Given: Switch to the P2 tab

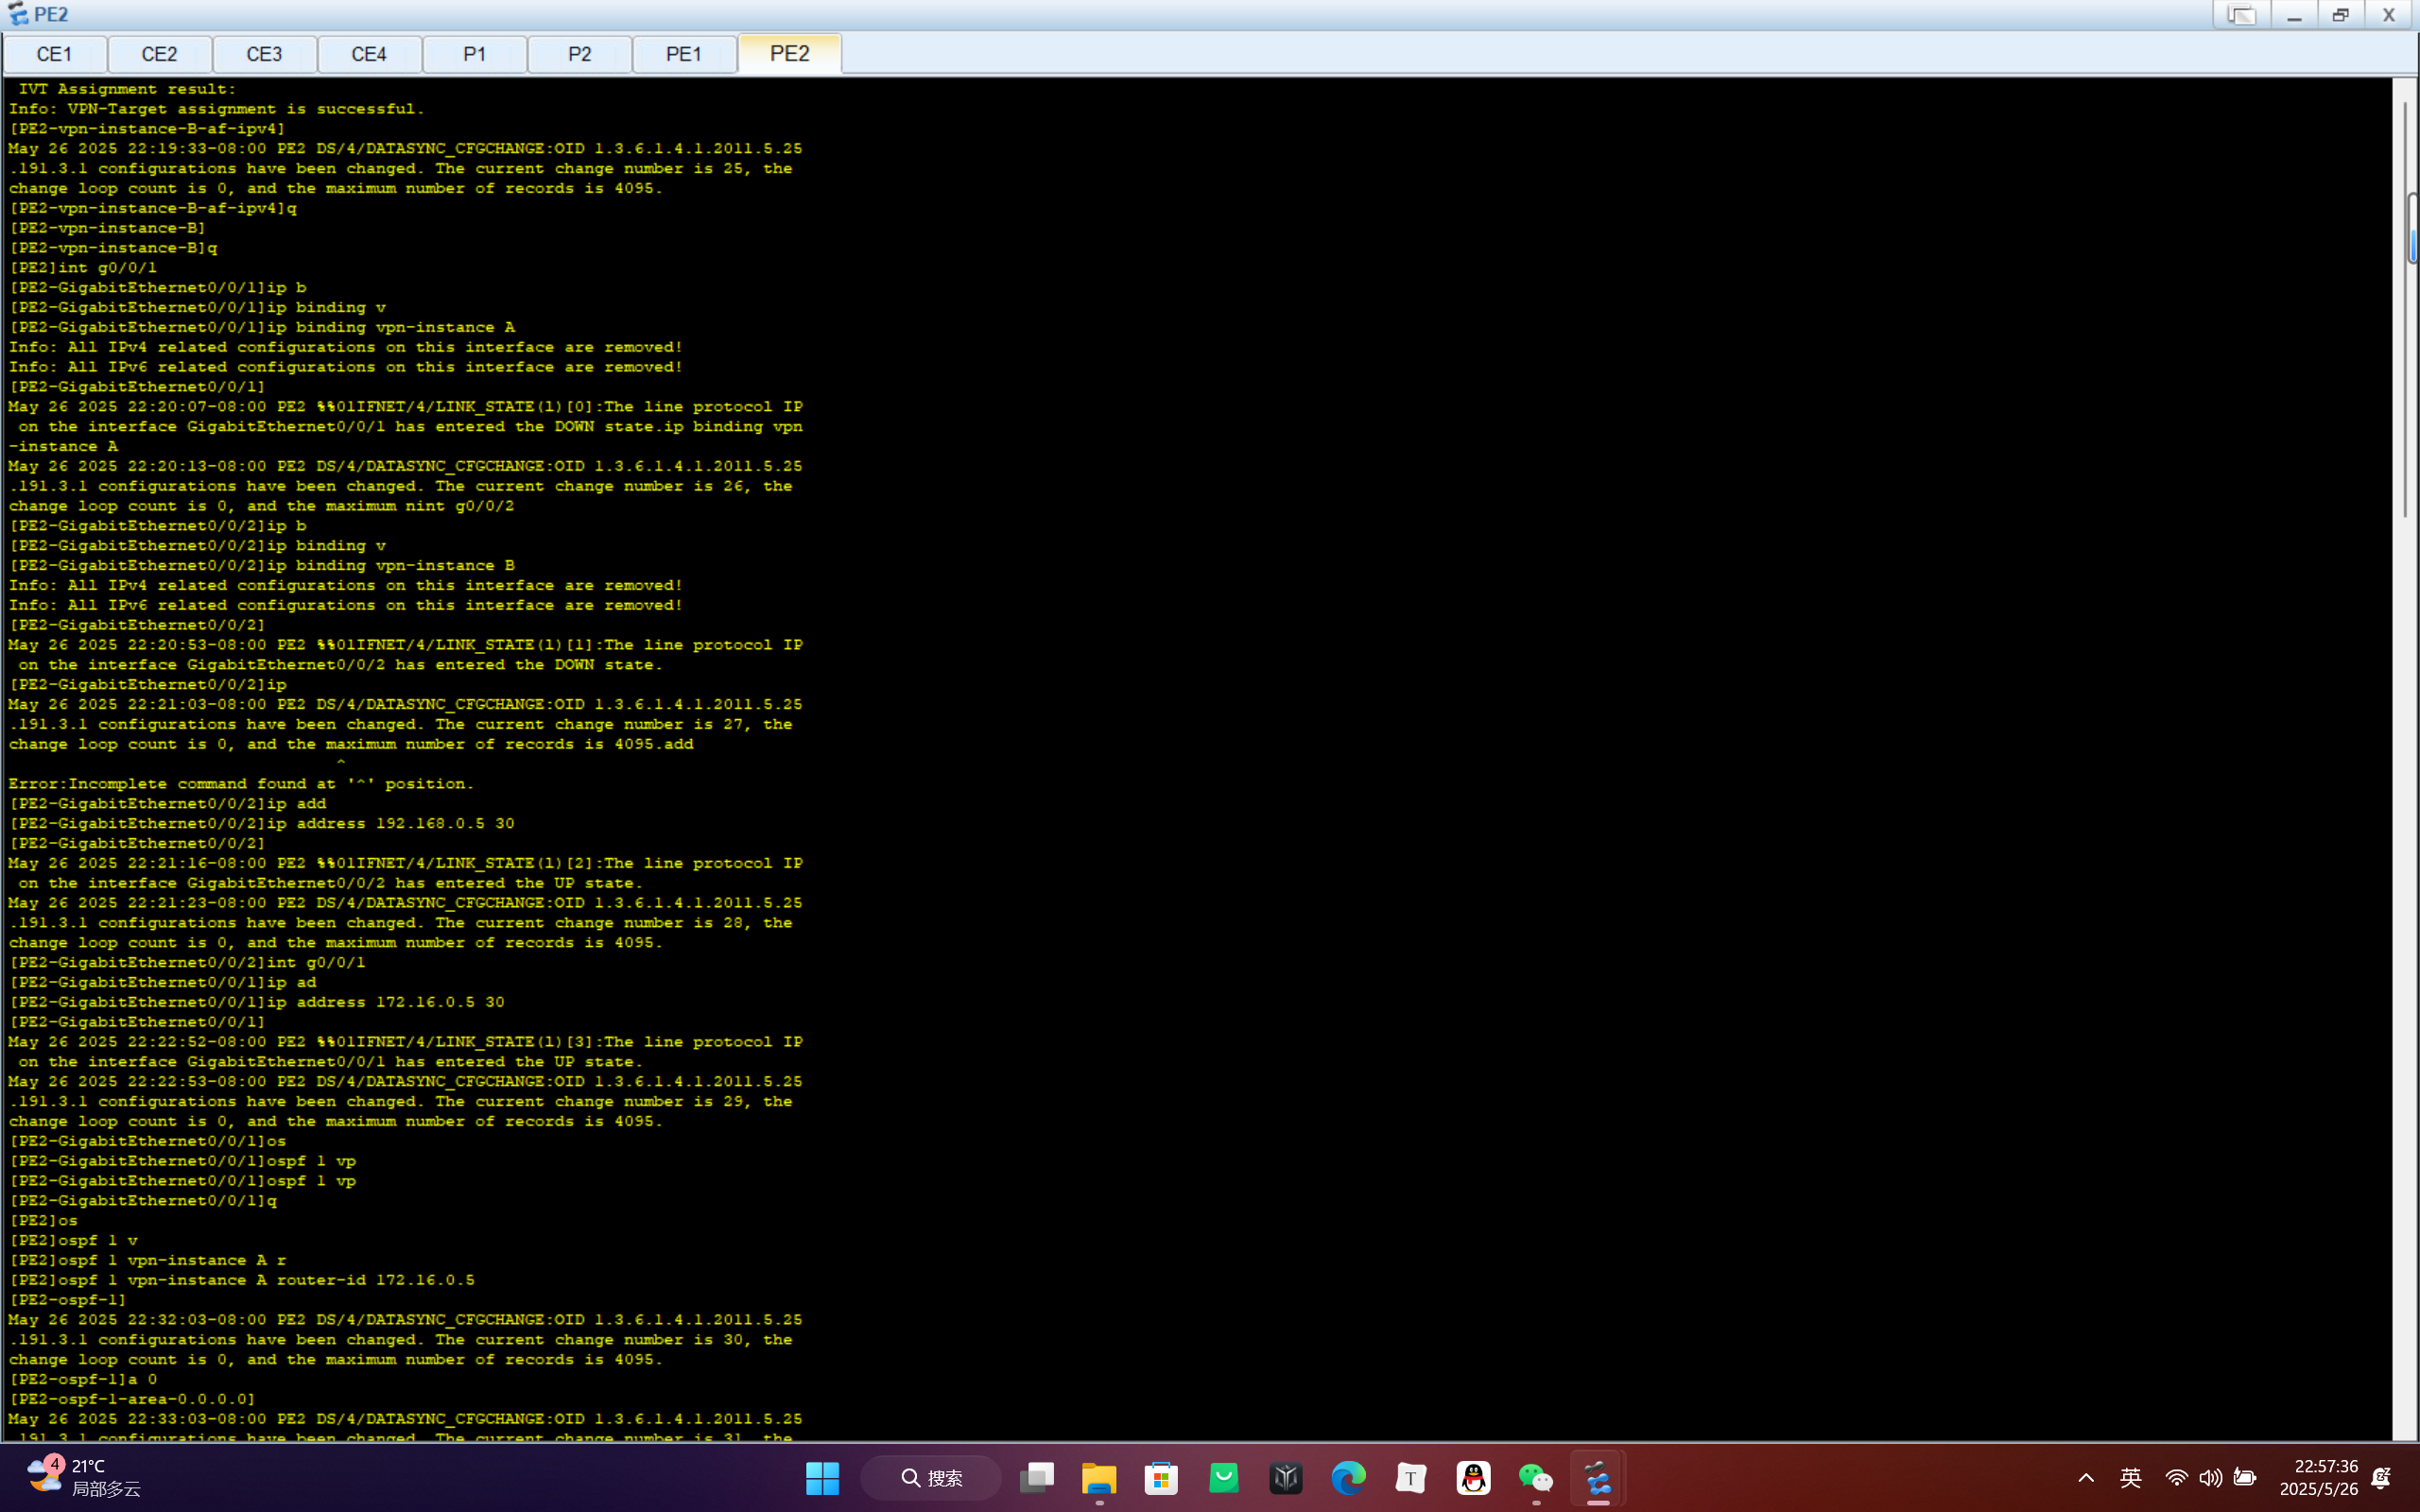Looking at the screenshot, I should (579, 54).
